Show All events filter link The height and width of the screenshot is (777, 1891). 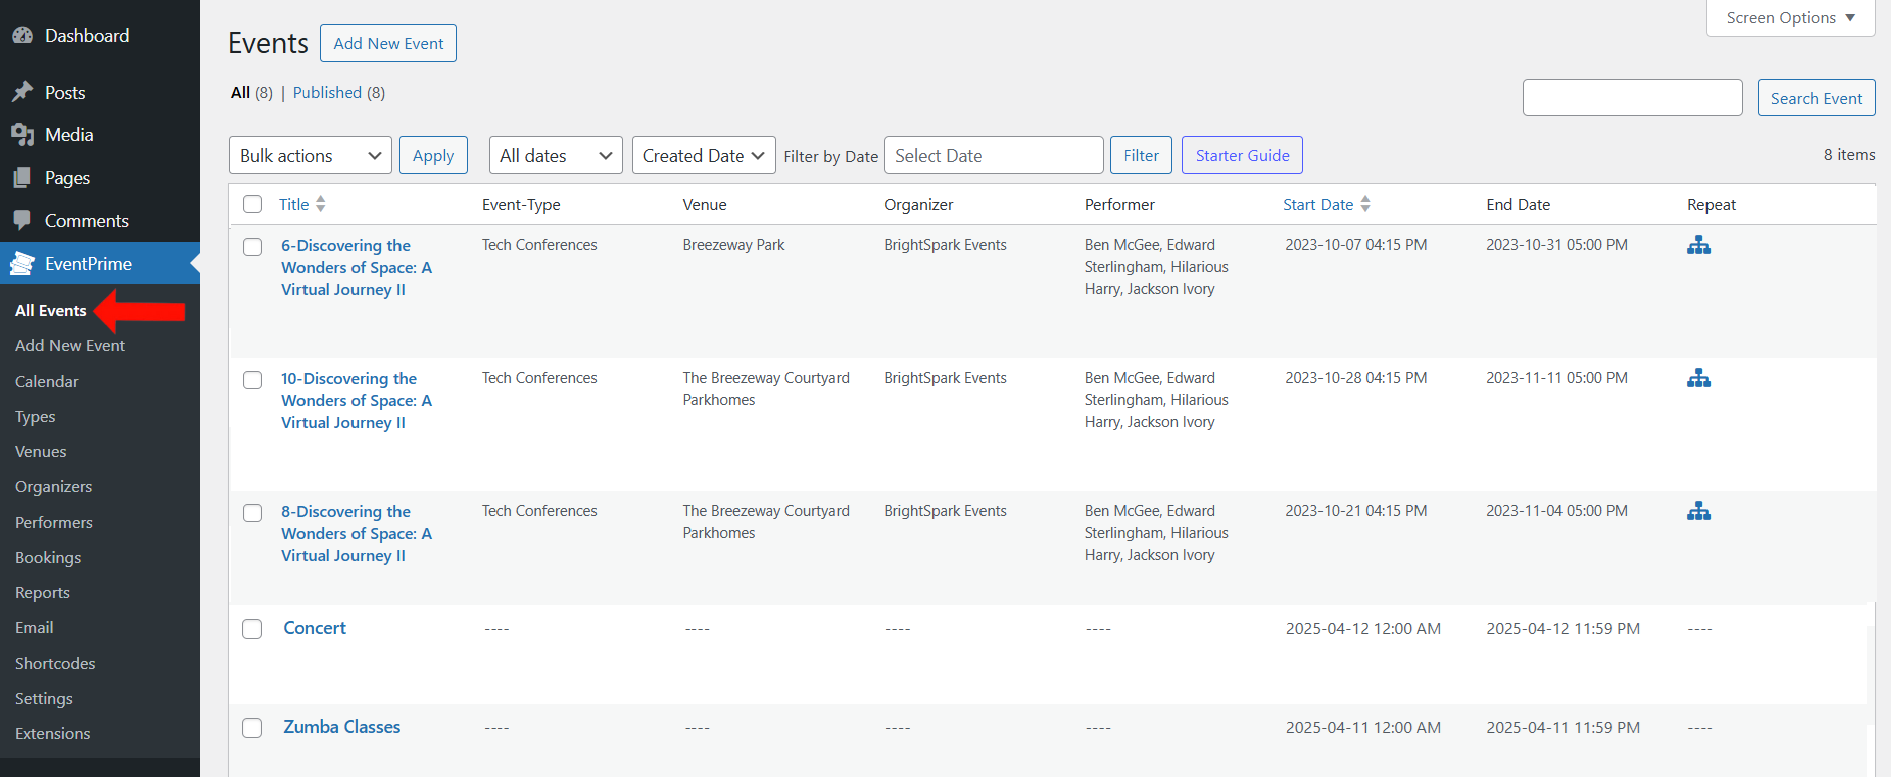pyautogui.click(x=240, y=92)
